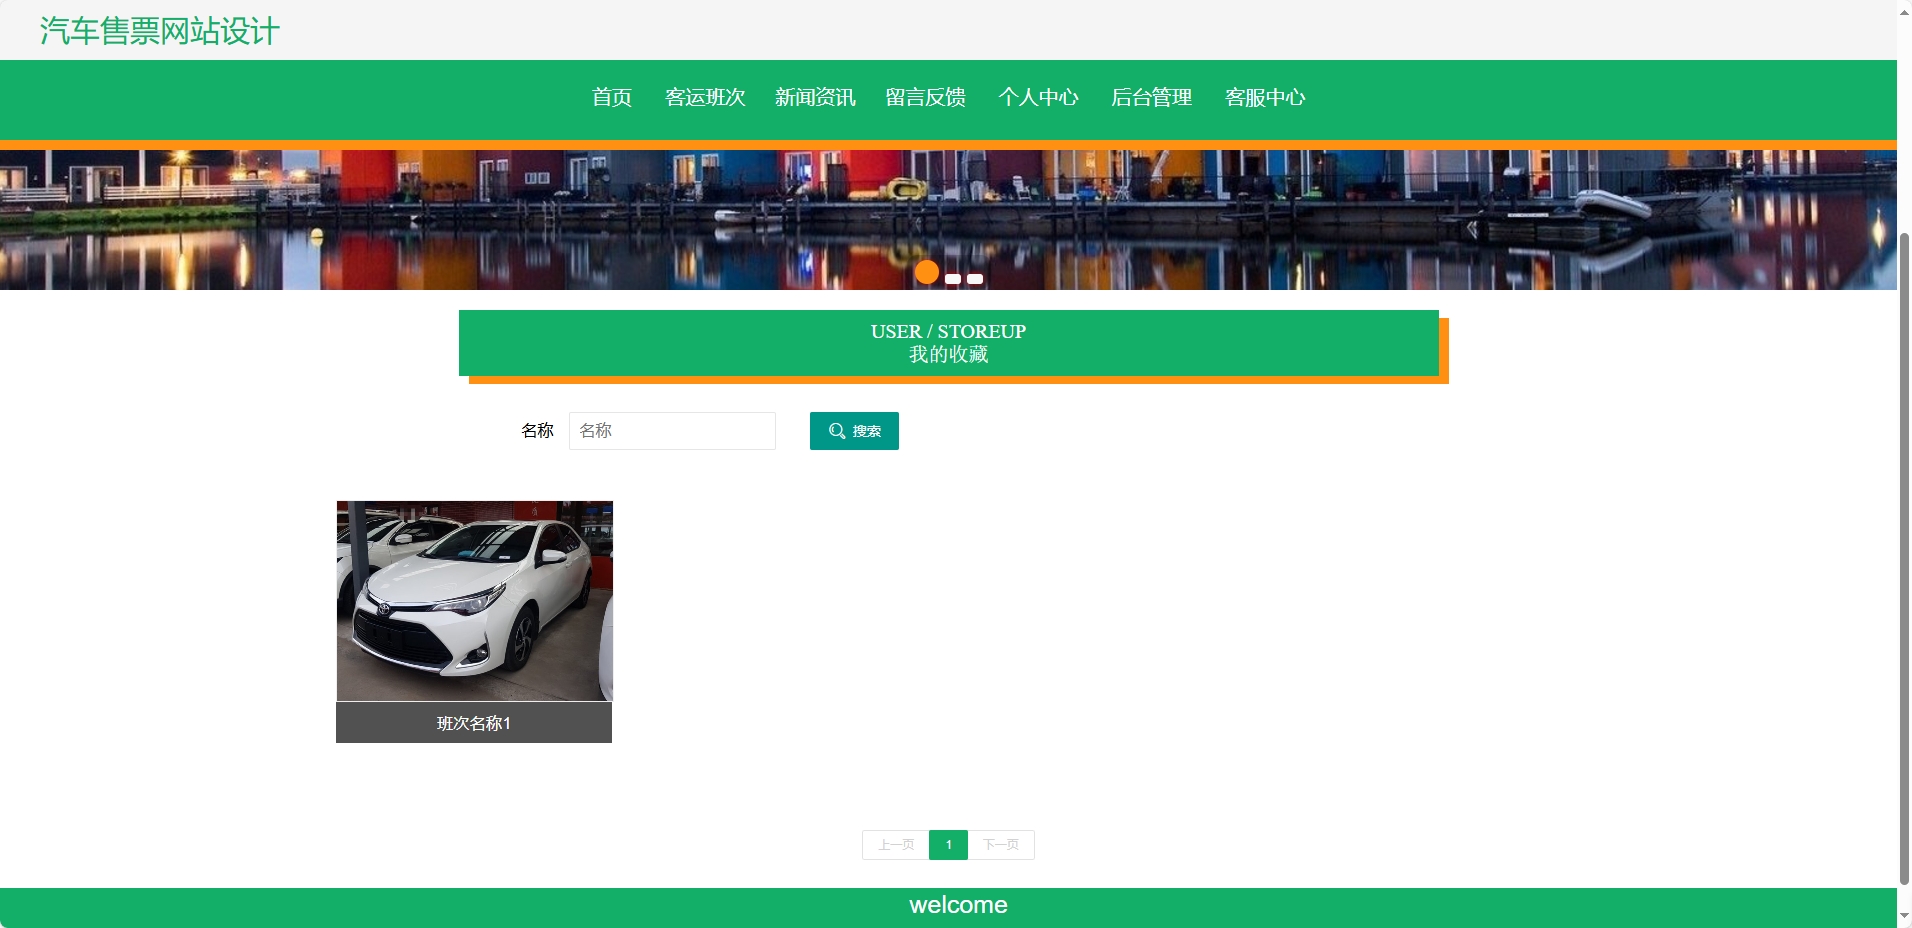
Task: Open the 客运班次 schedules page
Action: tap(705, 97)
